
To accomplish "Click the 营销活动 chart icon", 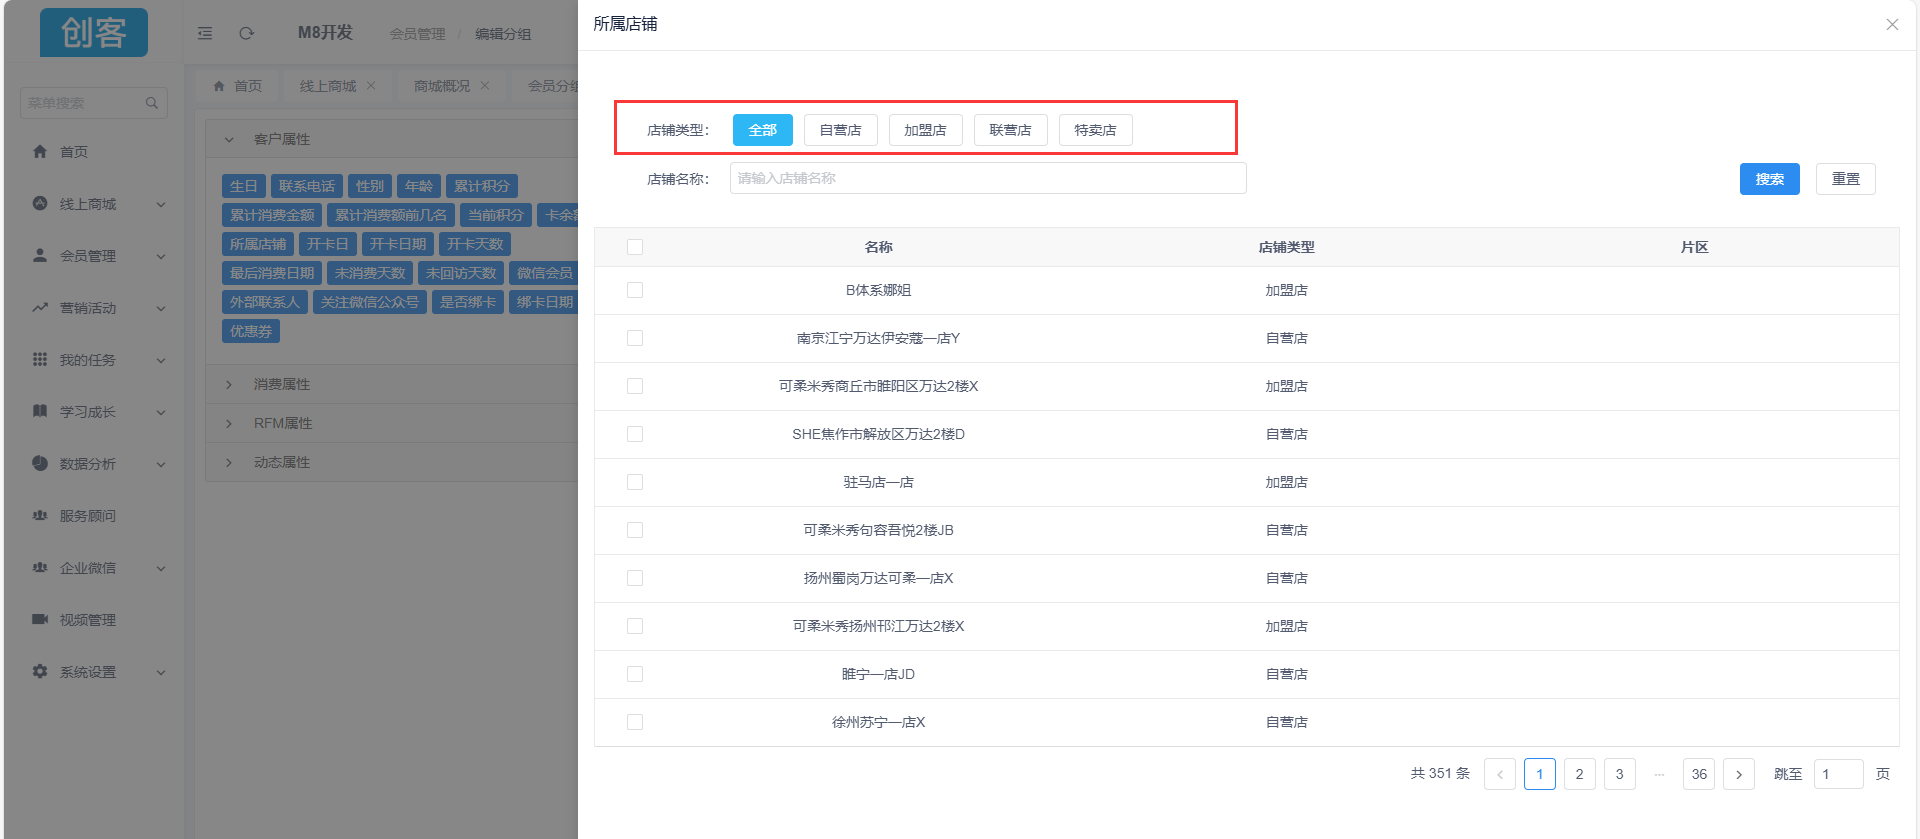I will tap(40, 307).
